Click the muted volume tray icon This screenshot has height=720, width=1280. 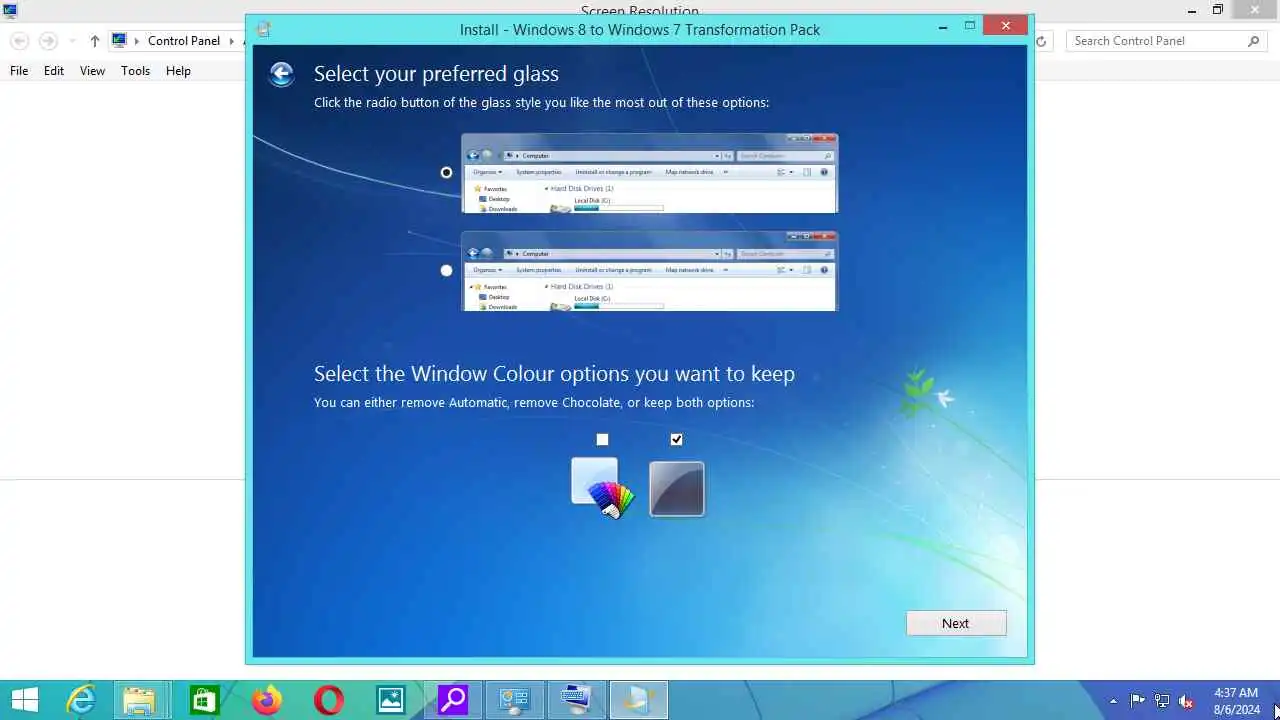1186,701
